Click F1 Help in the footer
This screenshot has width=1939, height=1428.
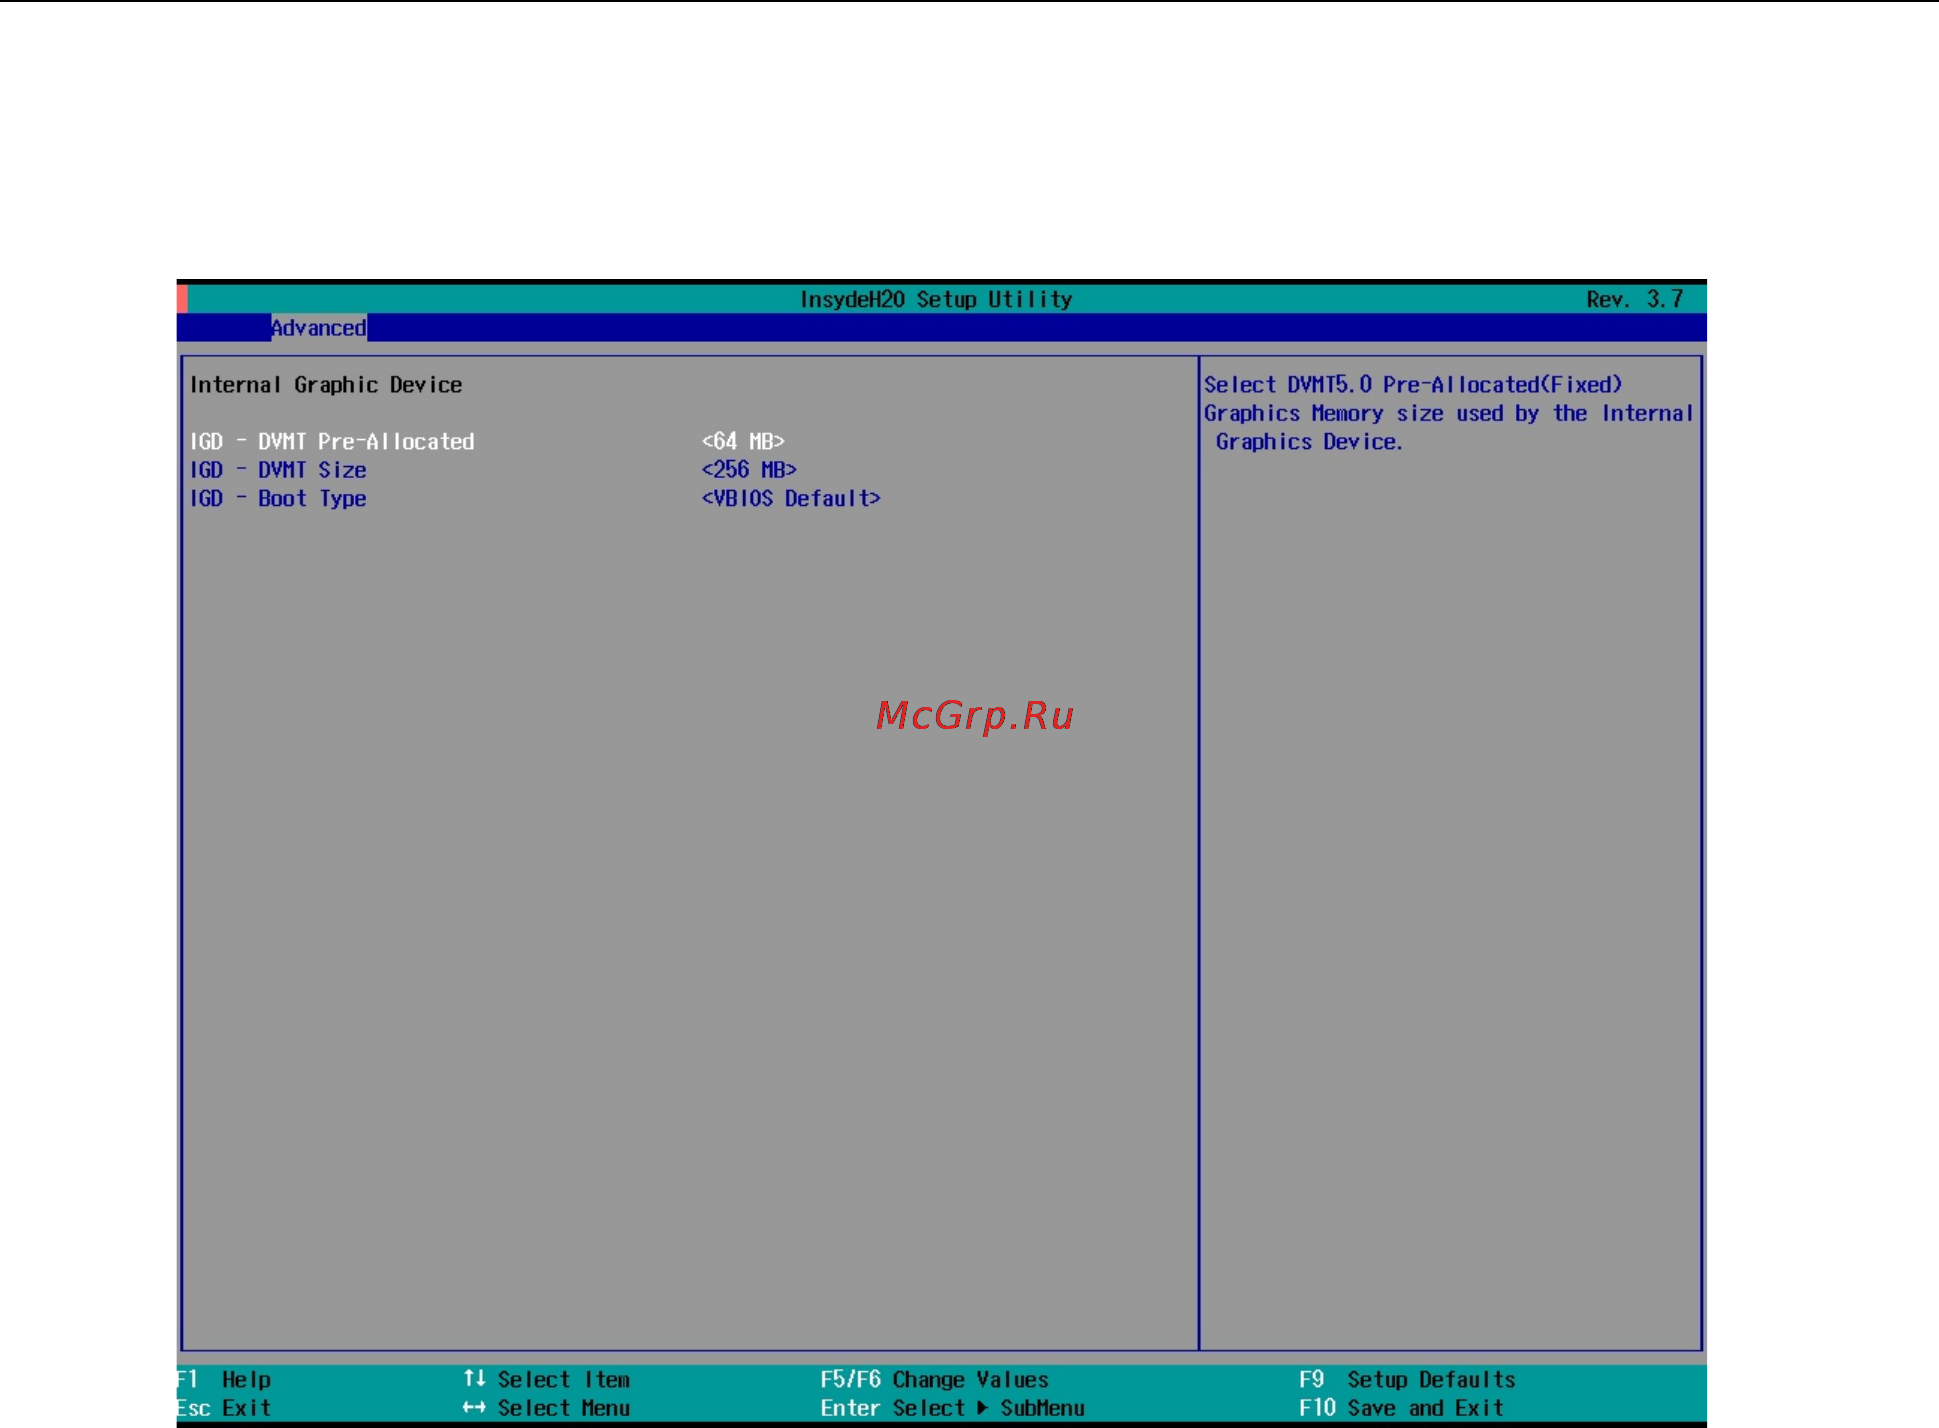(x=224, y=1380)
